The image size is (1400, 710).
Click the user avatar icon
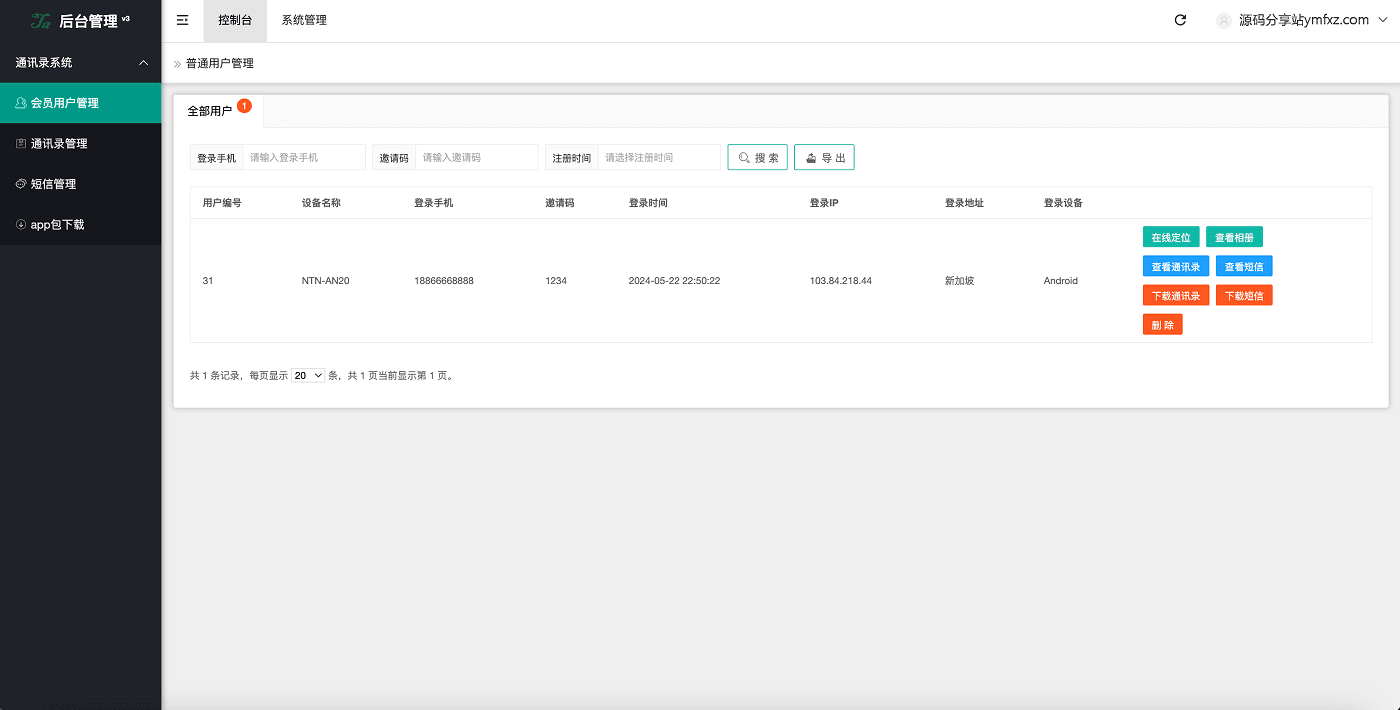coord(1224,20)
